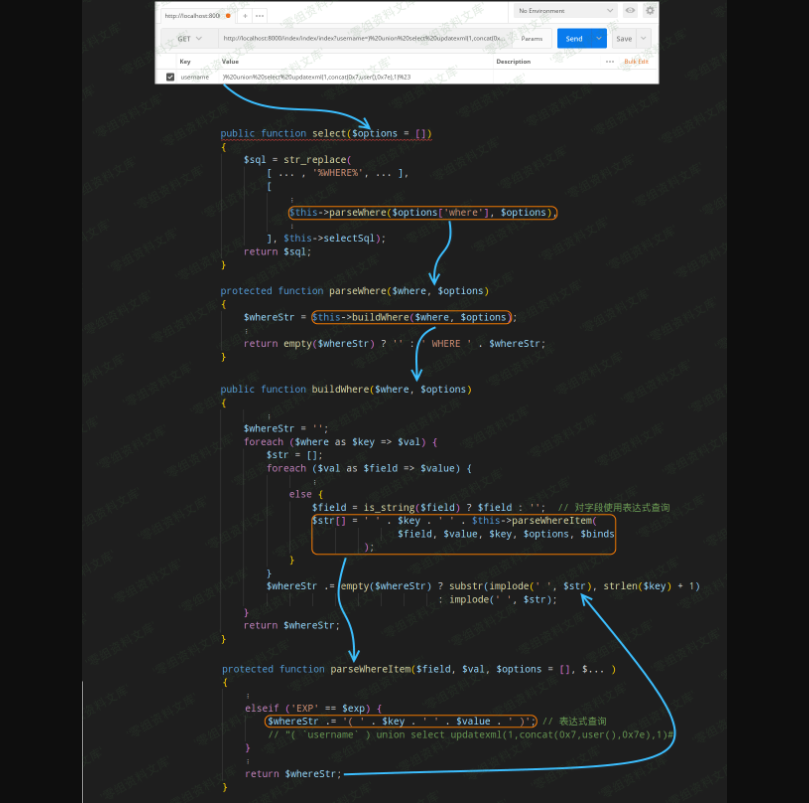The height and width of the screenshot is (803, 809).
Task: Expand the Save options dropdown arrow
Action: click(643, 38)
